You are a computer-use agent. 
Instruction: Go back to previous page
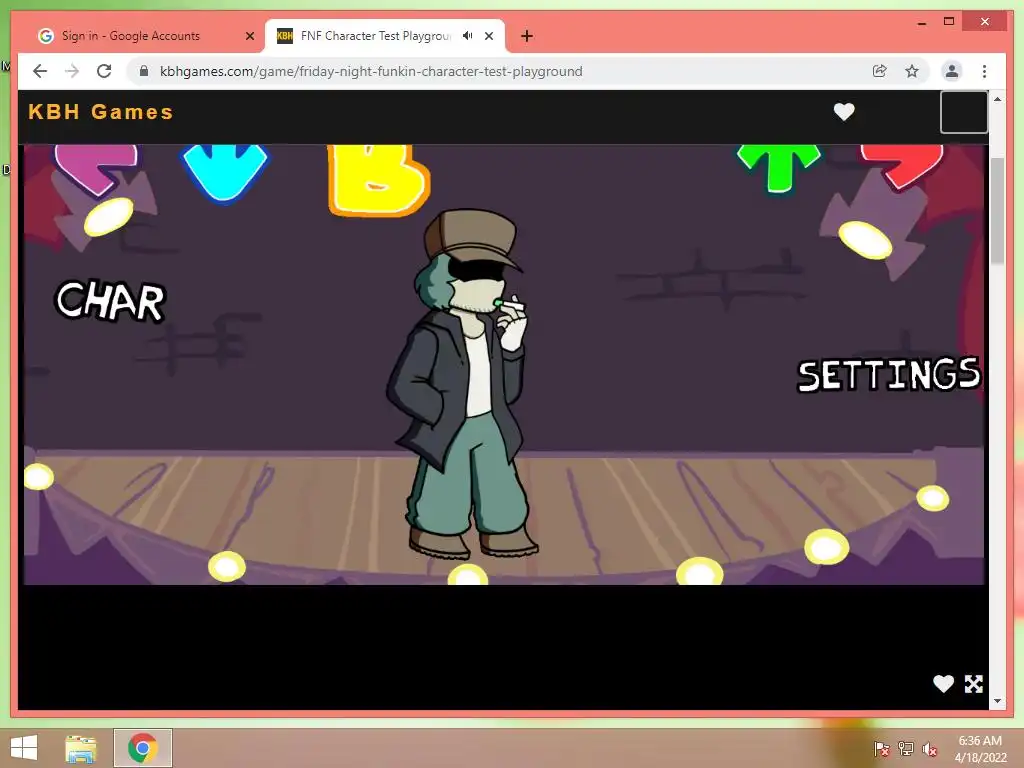[x=40, y=71]
